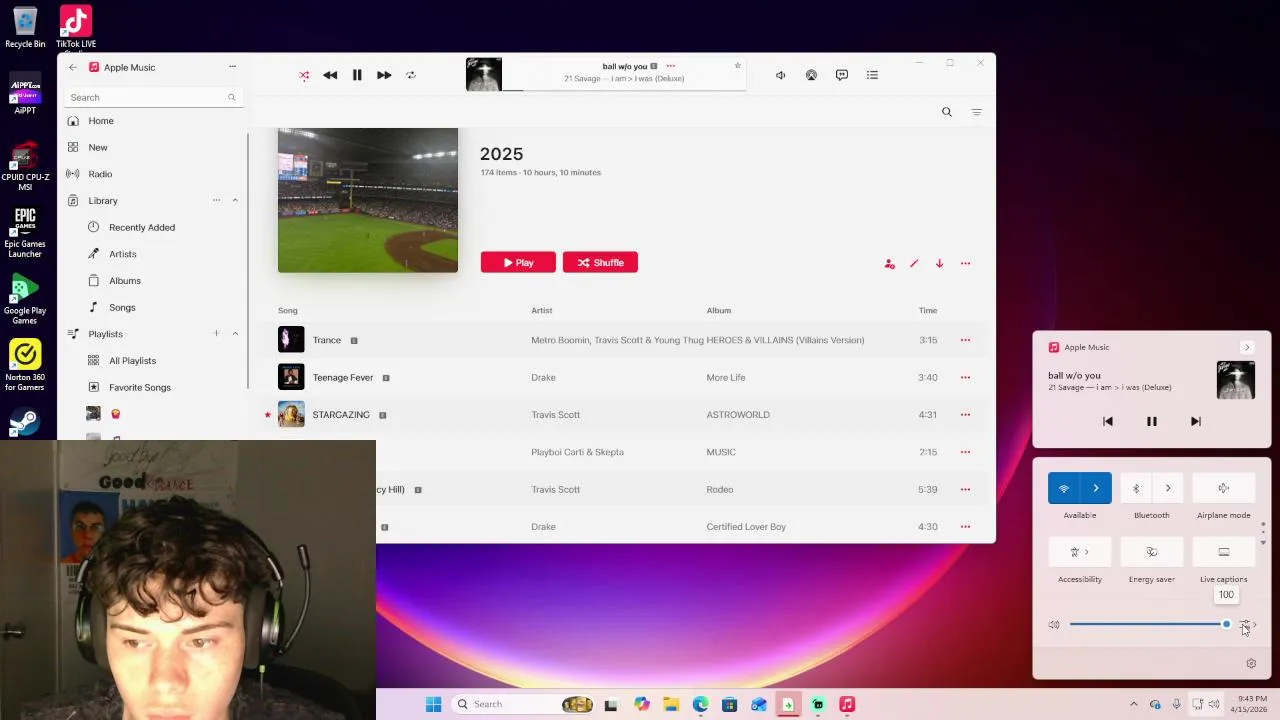Click the collaborate person icon
The height and width of the screenshot is (720, 1280).
point(889,264)
